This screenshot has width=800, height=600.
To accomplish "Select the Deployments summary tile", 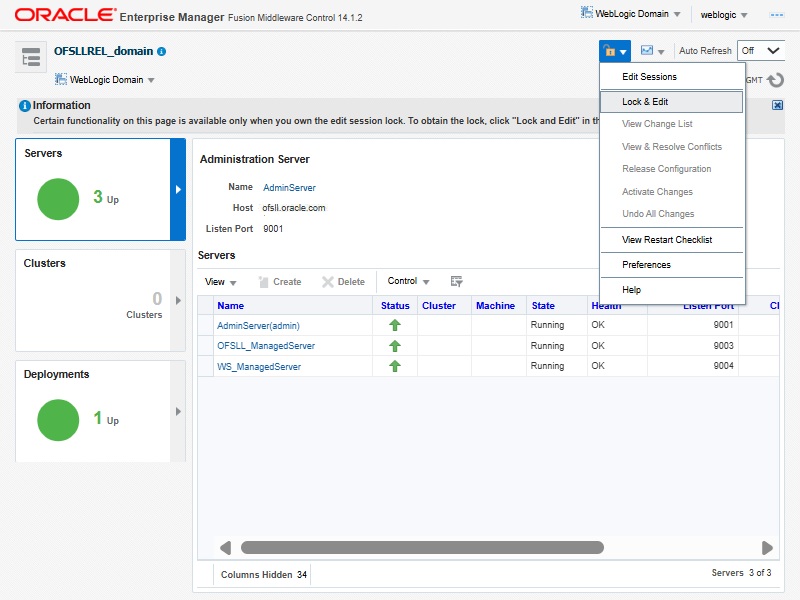I will click(x=94, y=411).
